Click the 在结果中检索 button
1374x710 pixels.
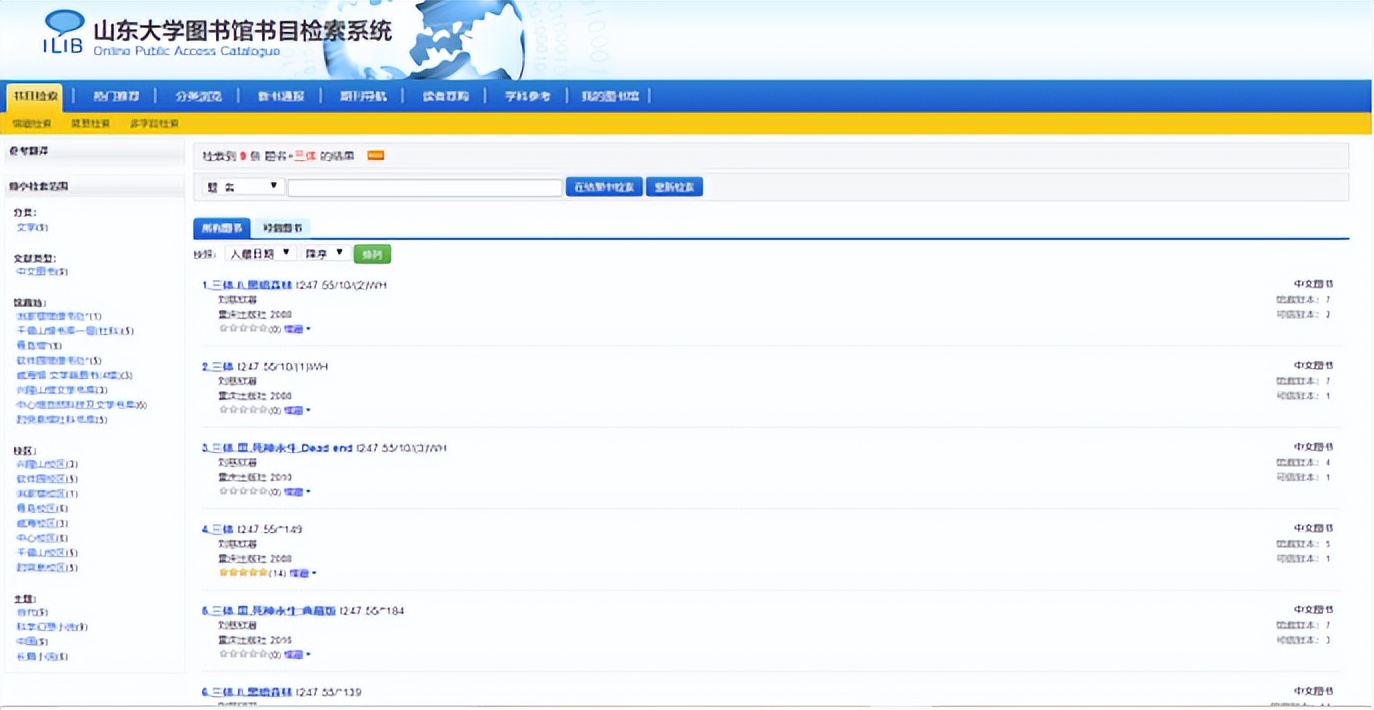click(604, 187)
